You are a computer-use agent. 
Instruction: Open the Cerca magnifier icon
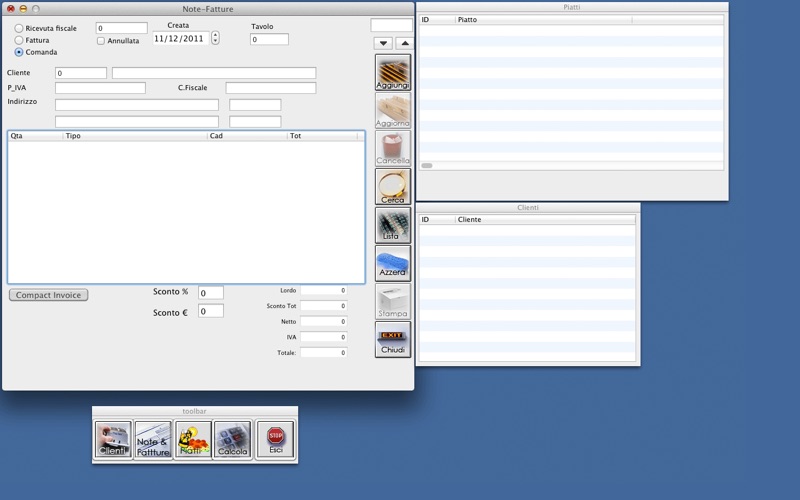tap(393, 187)
